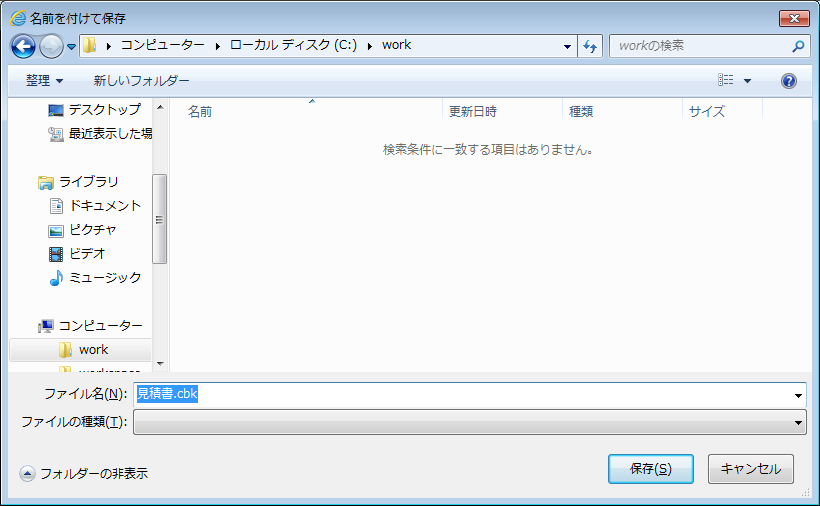Select ローカル ディスク (C:) breadcrumb

coord(293,45)
